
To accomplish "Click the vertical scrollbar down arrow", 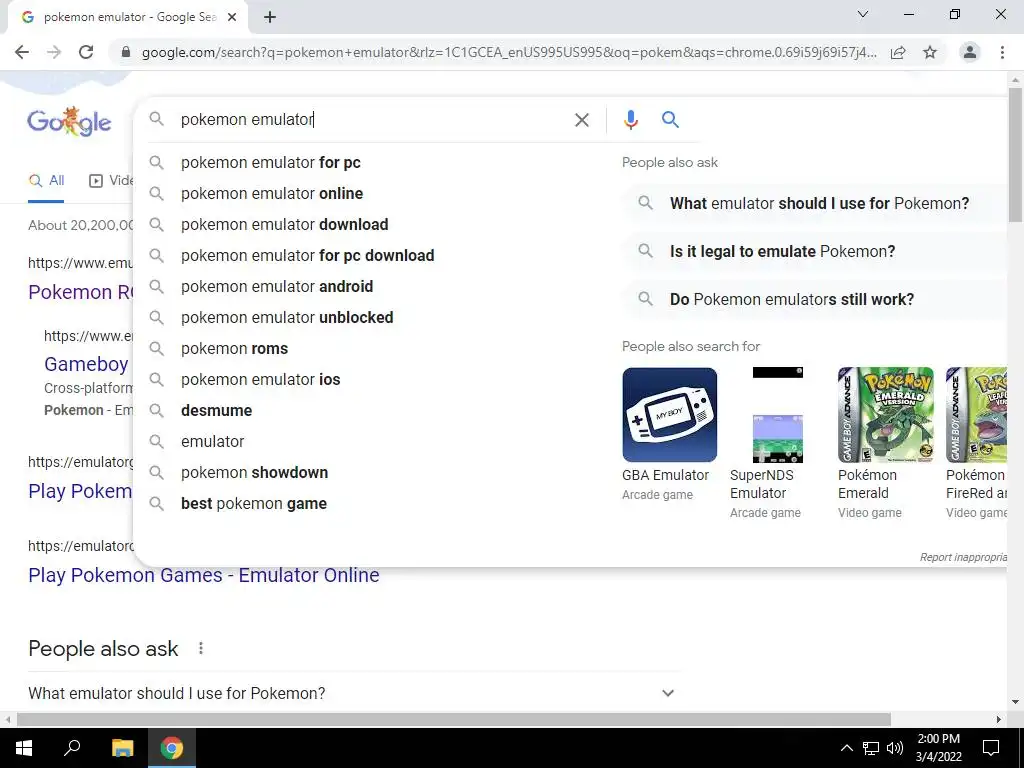I will pos(1015,702).
